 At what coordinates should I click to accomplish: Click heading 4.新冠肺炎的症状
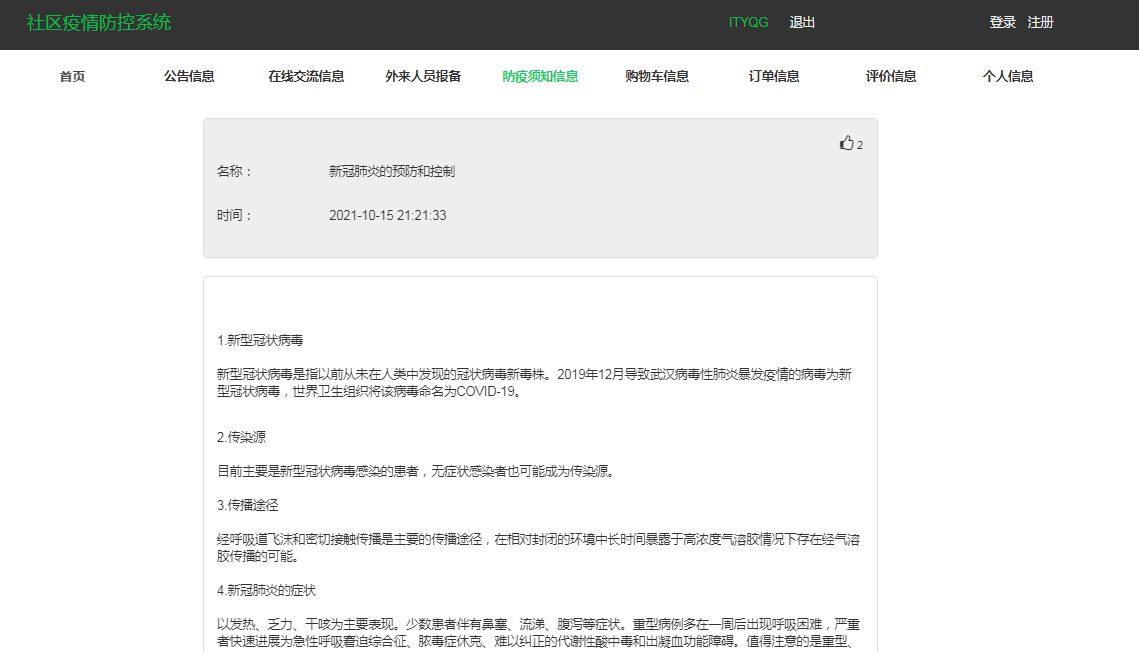267,590
